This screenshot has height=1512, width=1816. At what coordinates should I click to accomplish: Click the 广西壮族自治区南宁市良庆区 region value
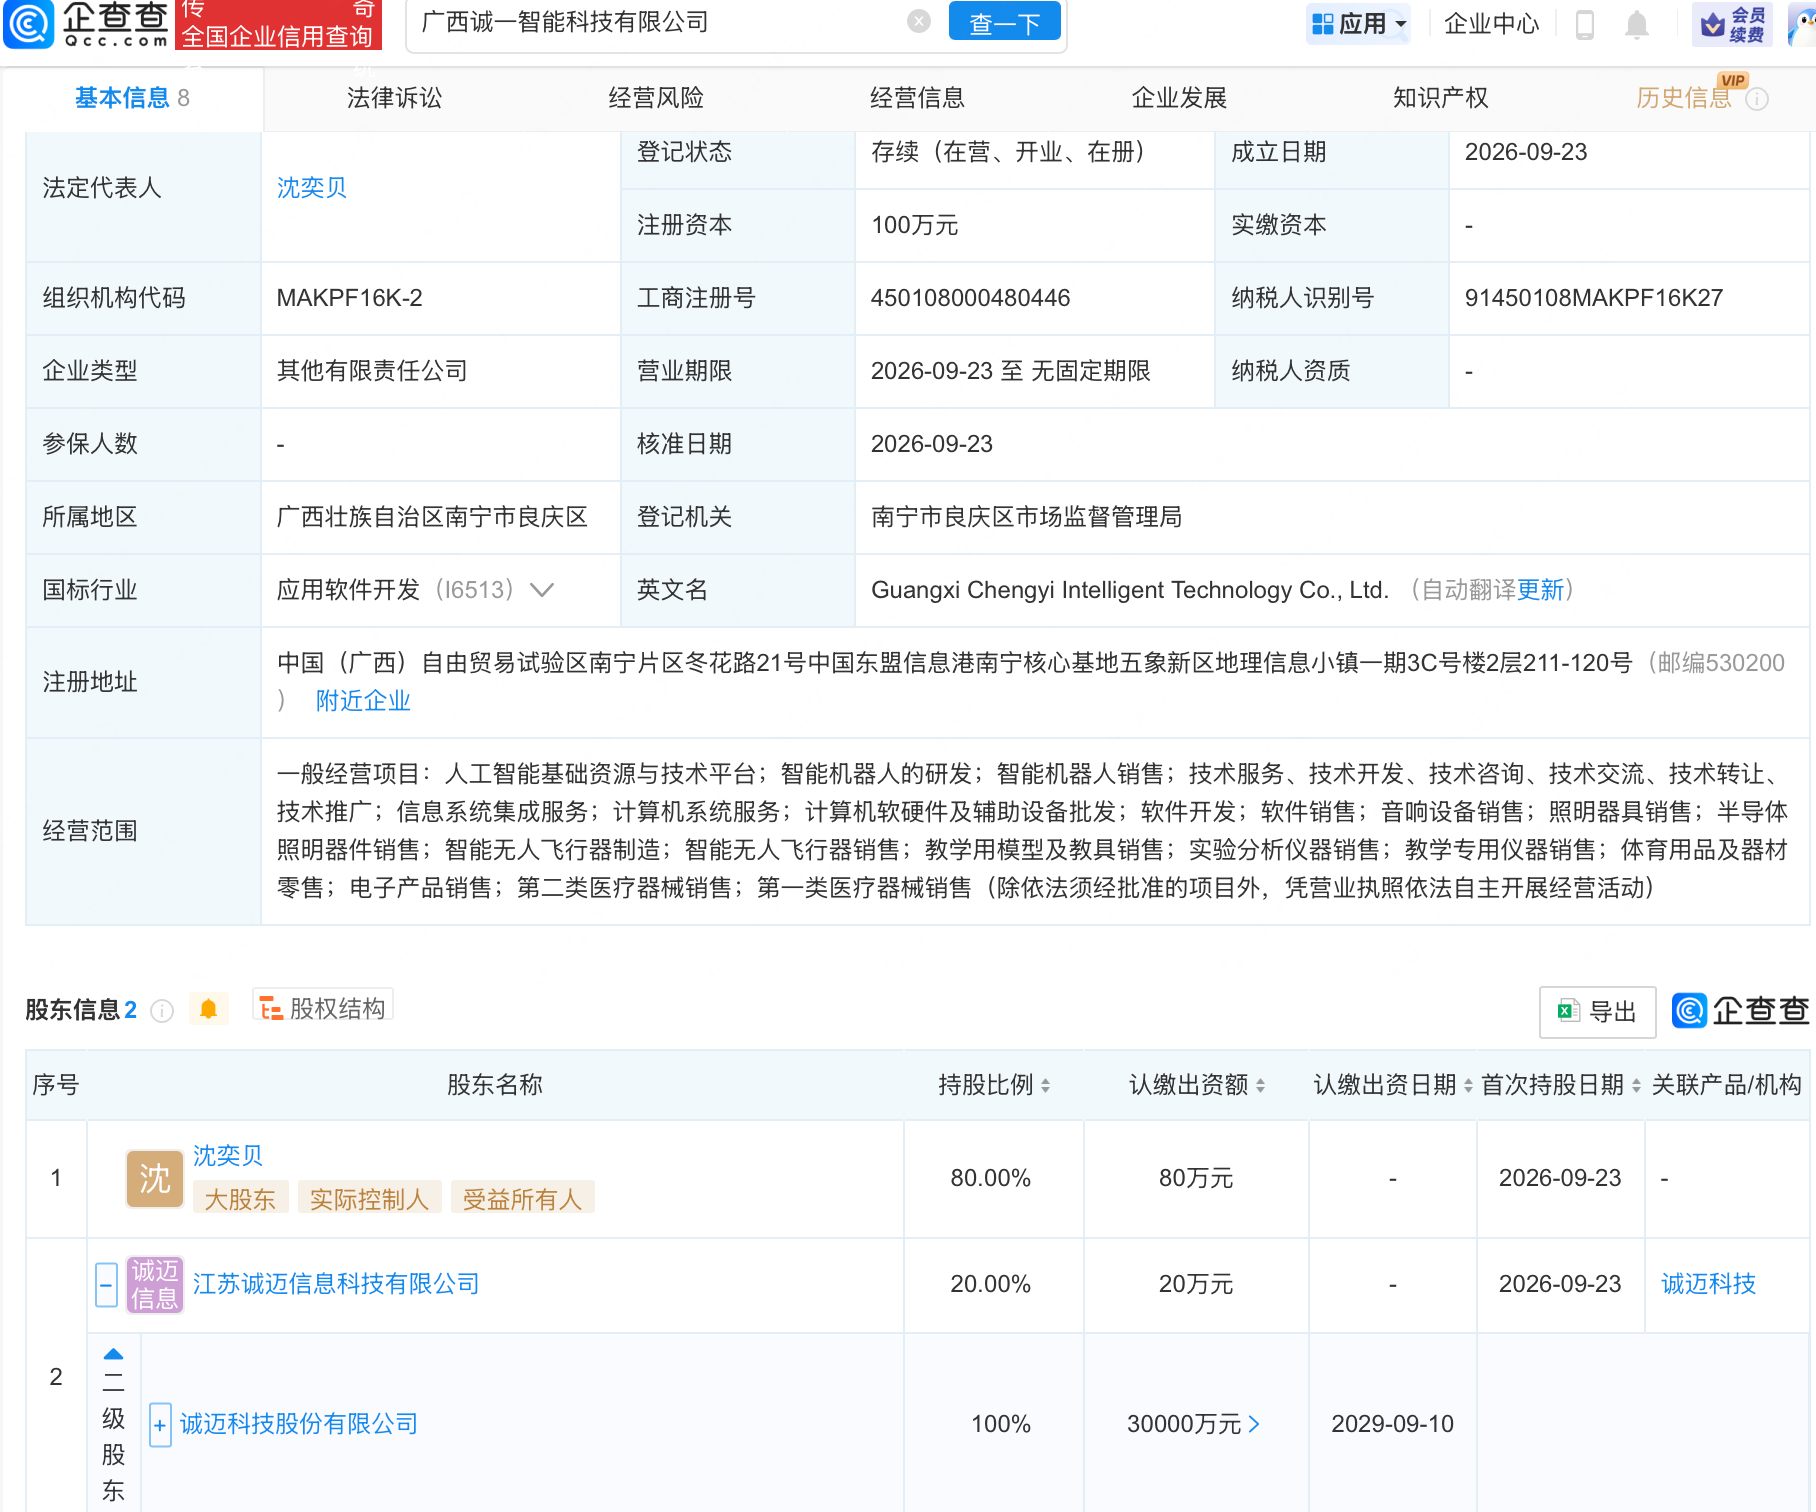pos(432,517)
